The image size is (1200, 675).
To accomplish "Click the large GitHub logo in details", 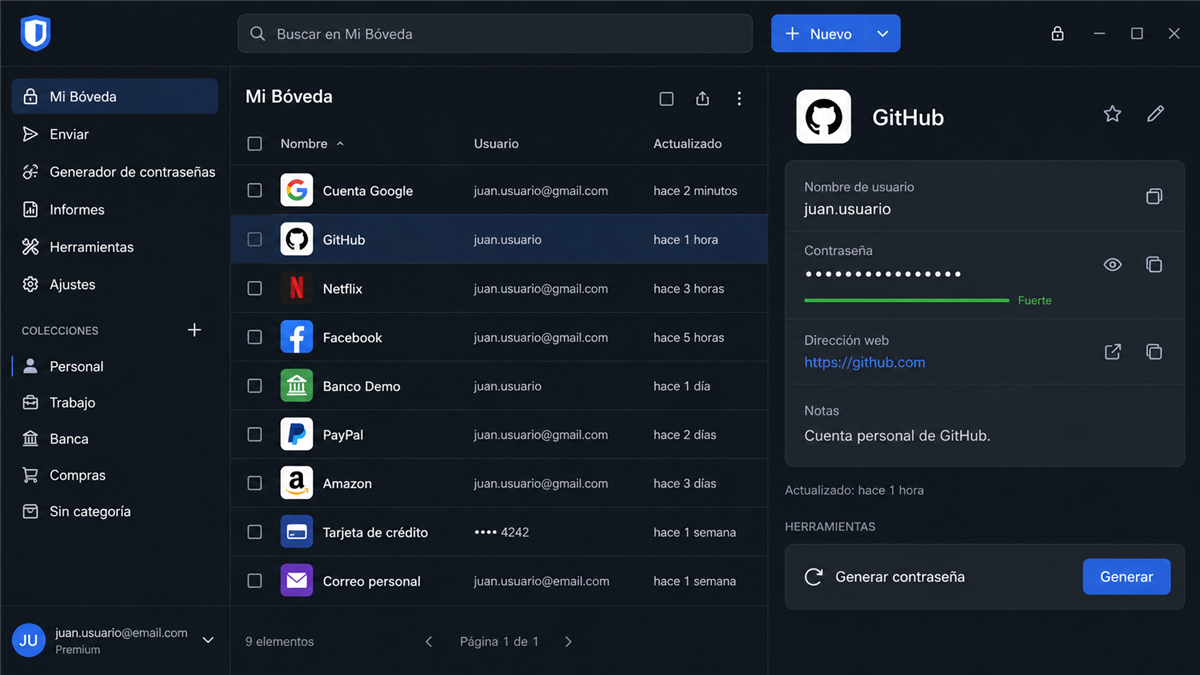I will click(x=824, y=117).
